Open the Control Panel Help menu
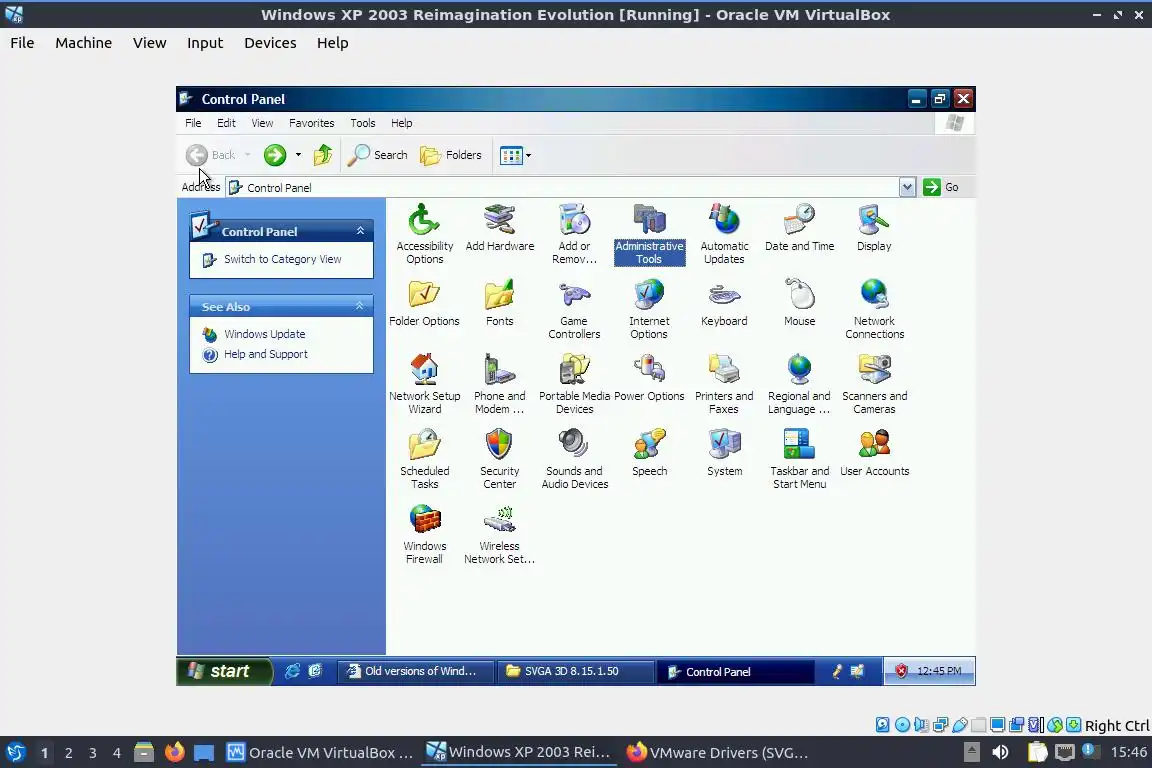Viewport: 1152px width, 768px height. click(402, 123)
